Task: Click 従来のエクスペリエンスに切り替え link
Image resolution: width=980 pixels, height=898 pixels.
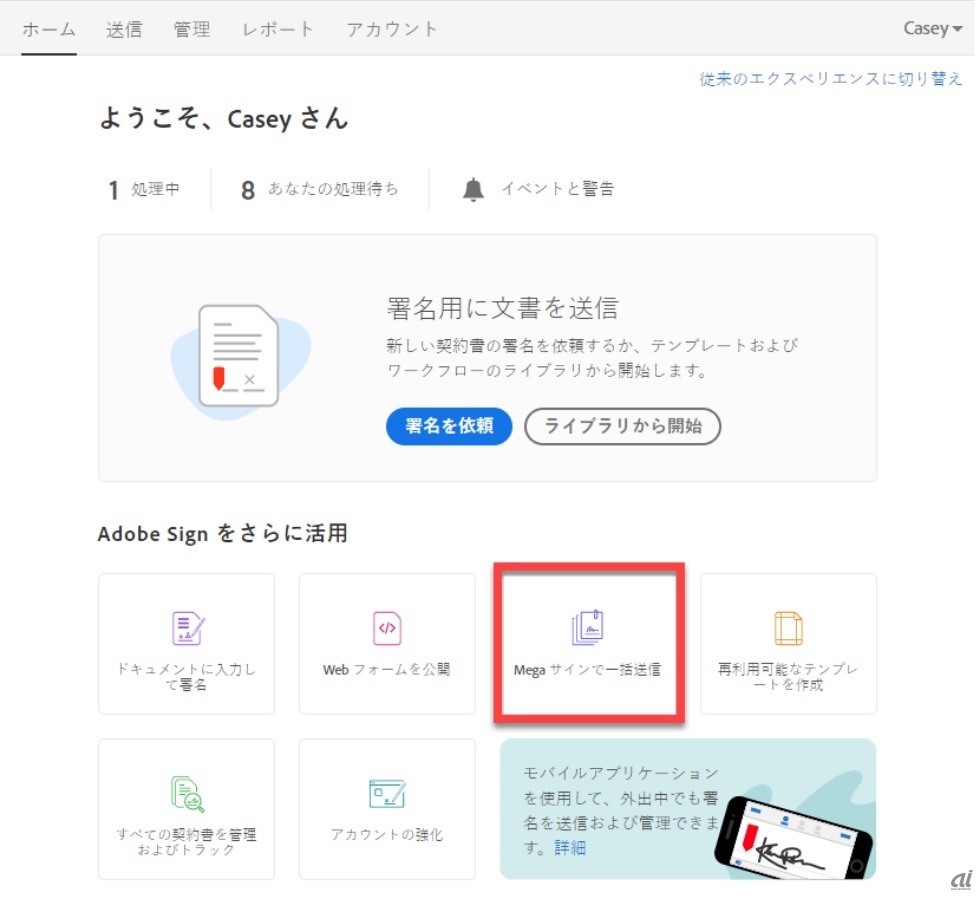Action: point(830,79)
